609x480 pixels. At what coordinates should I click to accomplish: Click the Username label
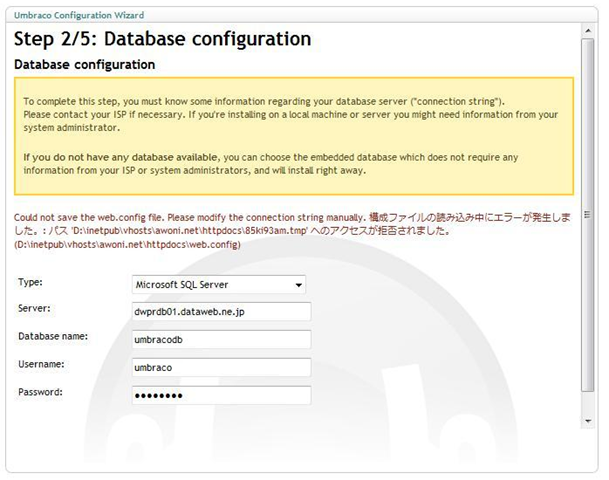pos(41,364)
